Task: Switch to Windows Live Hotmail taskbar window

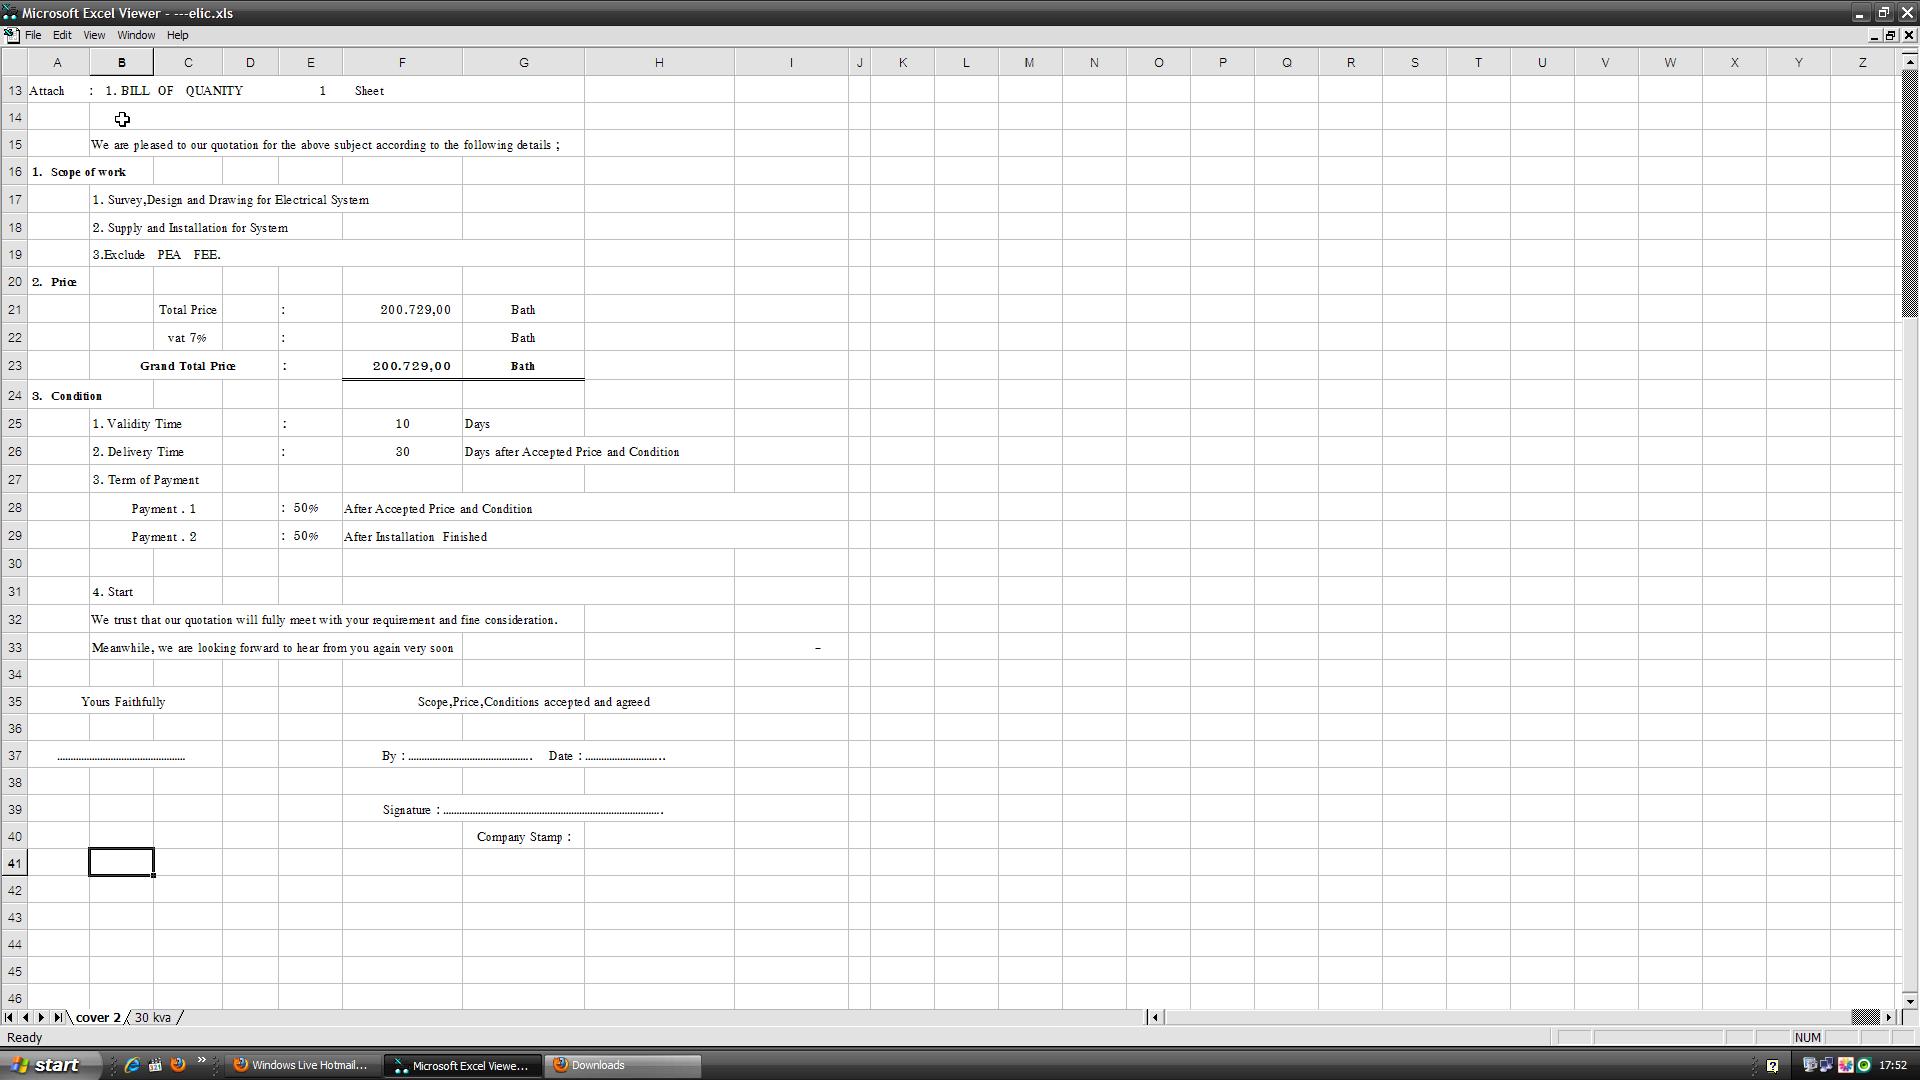Action: coord(301,1065)
